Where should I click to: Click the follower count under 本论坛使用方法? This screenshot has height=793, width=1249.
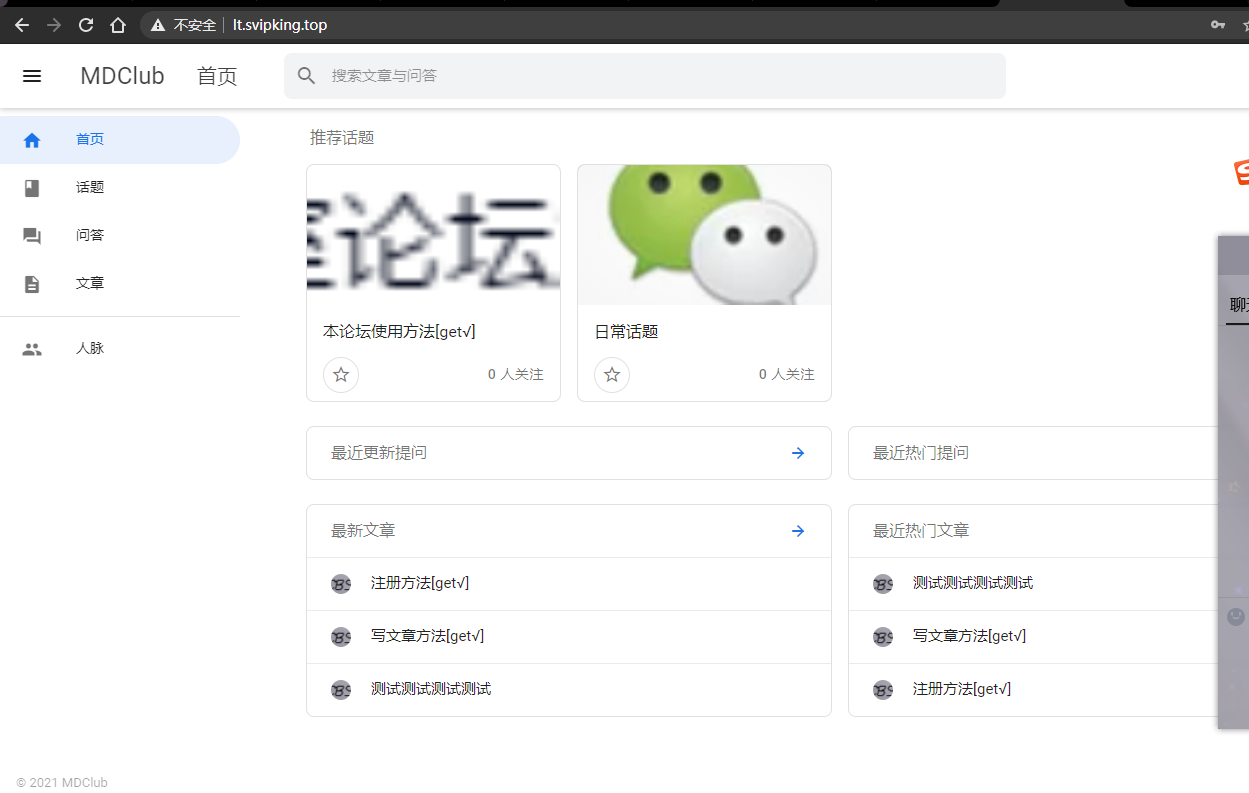coord(516,375)
